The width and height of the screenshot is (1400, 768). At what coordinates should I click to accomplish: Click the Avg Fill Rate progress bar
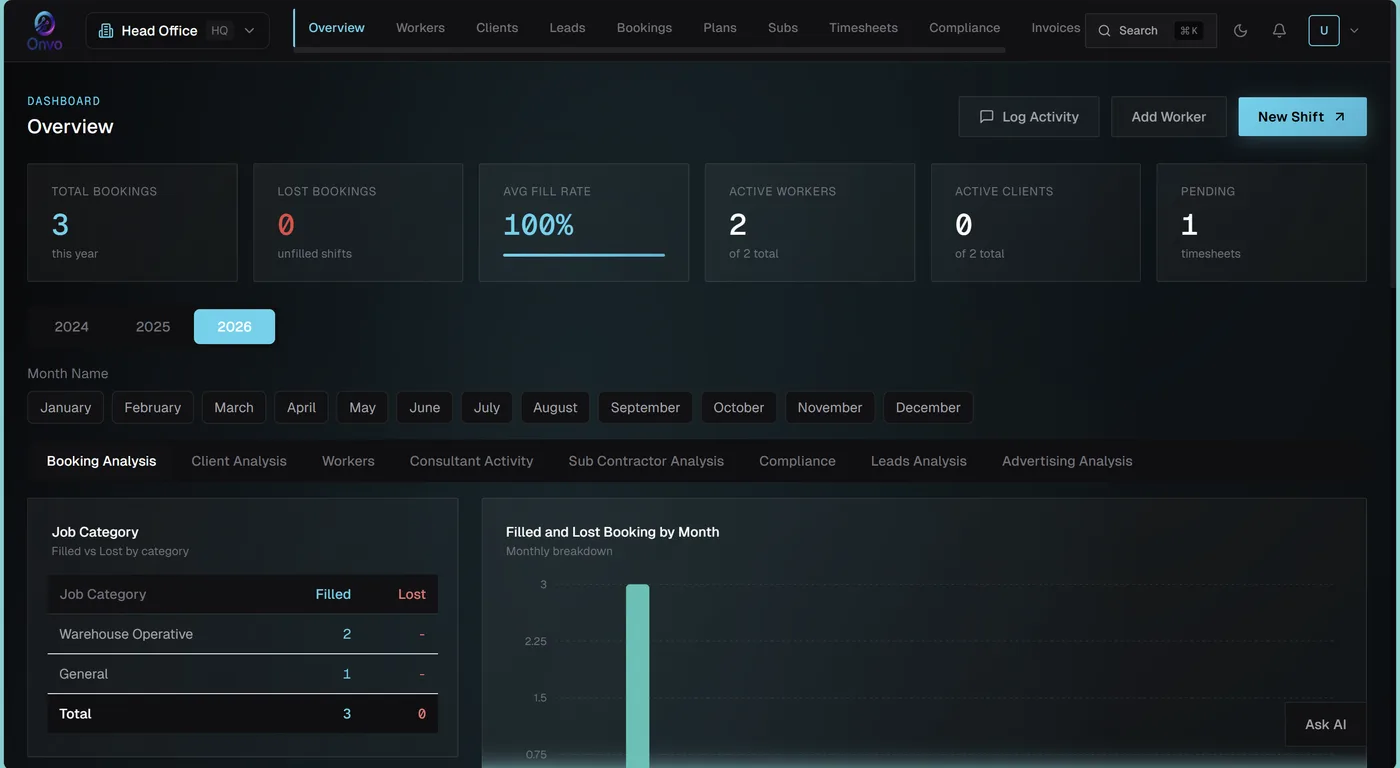point(584,255)
